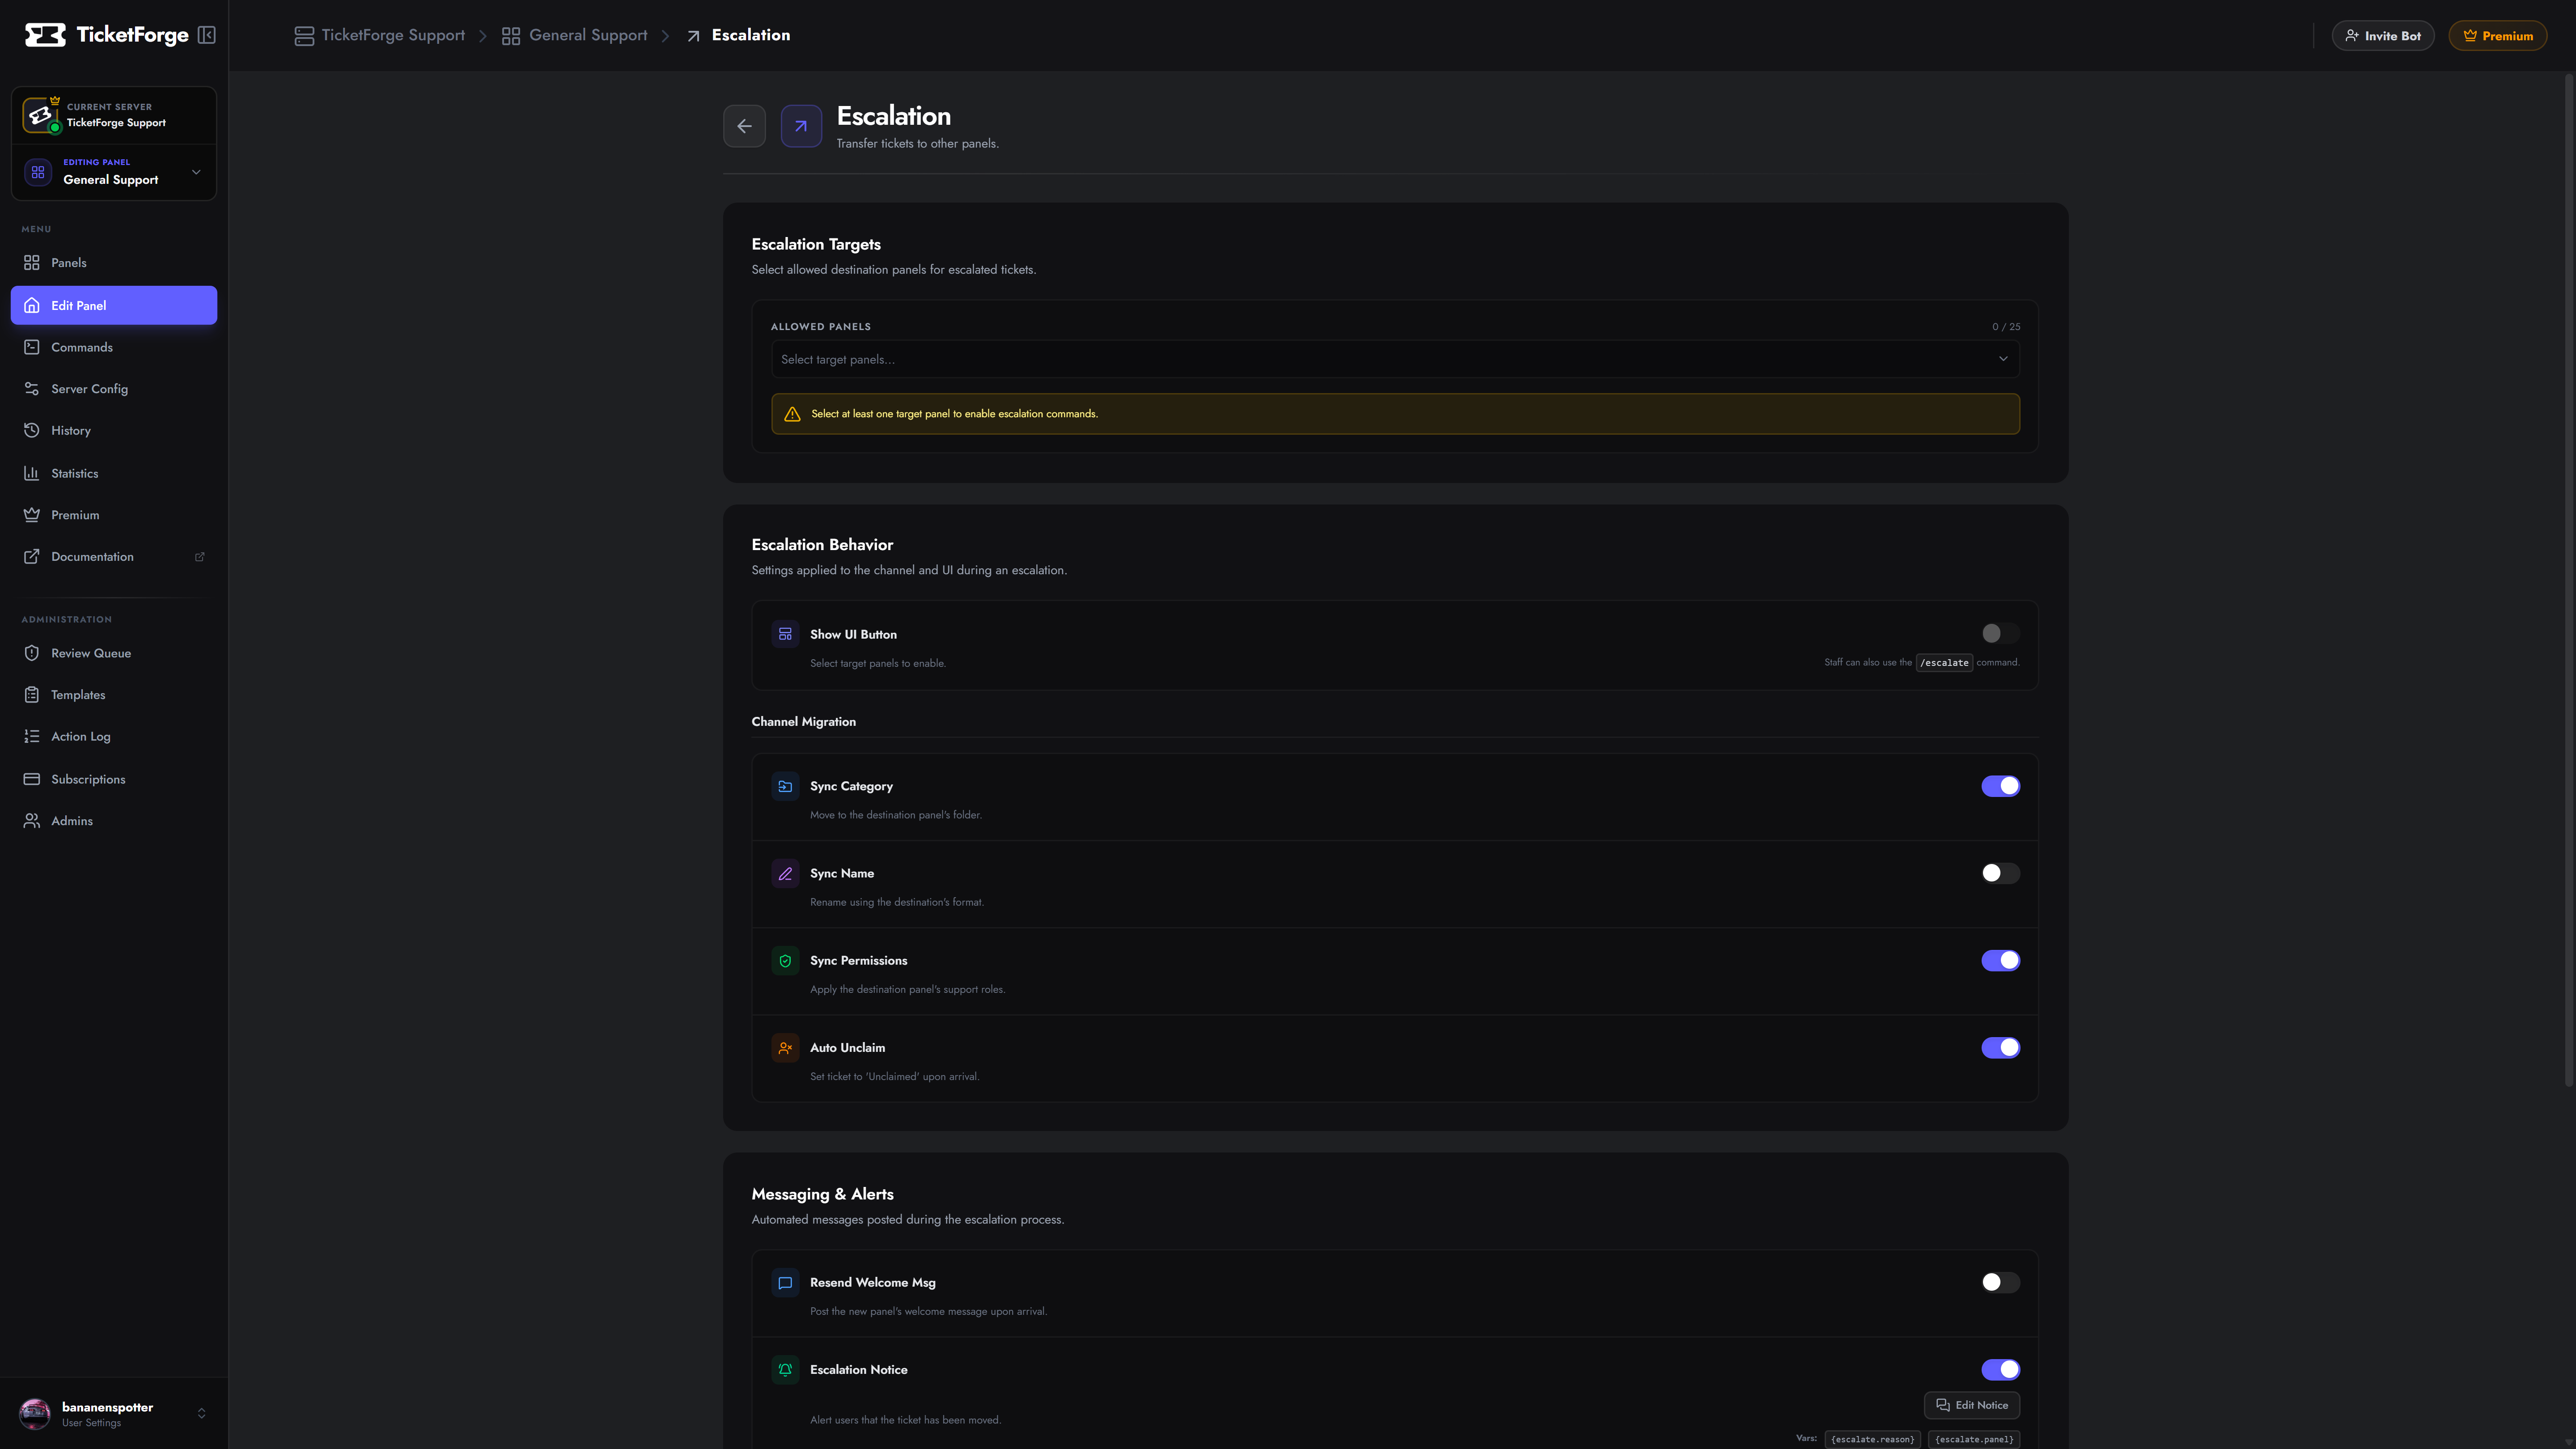
Task: Open the Select target panels dropdown
Action: coord(1395,359)
